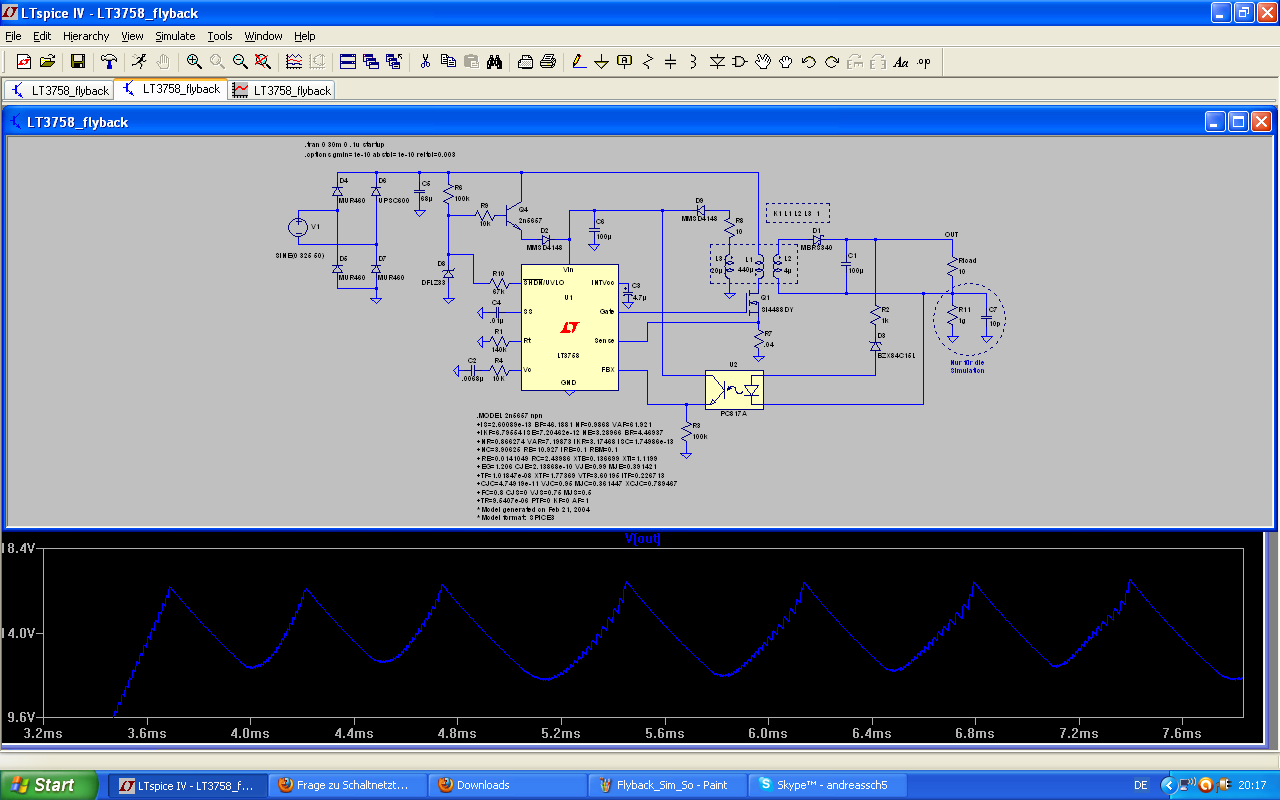Image resolution: width=1280 pixels, height=800 pixels.
Task: Select the Cut scissors tool
Action: 425,62
